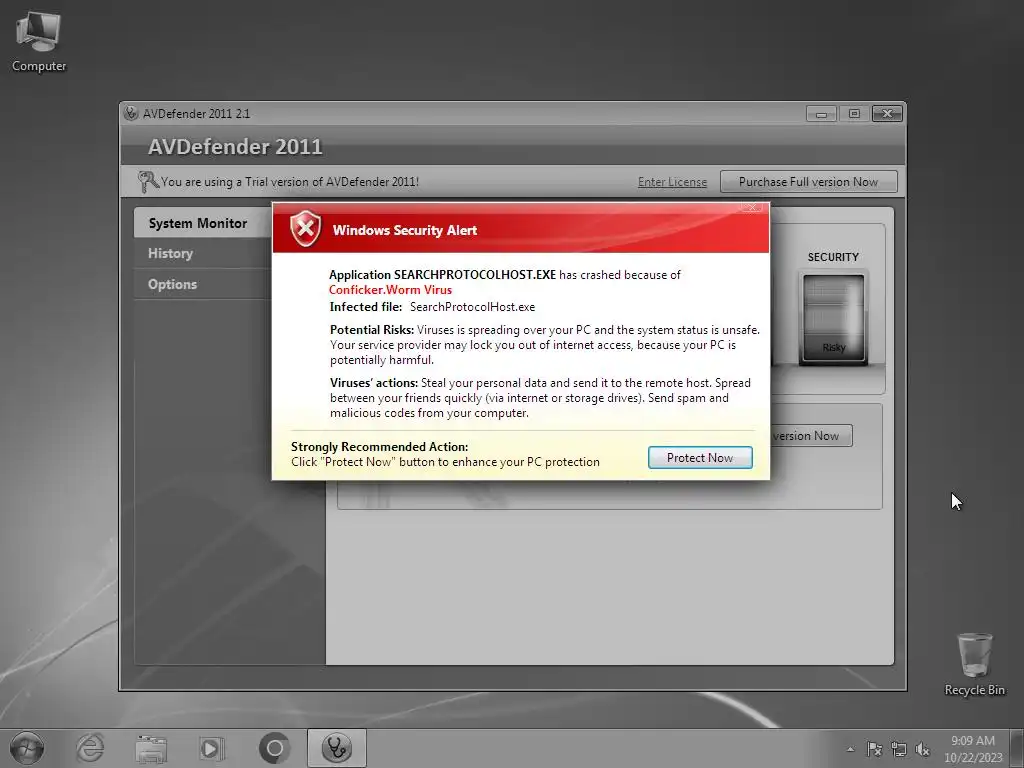The image size is (1024, 768).
Task: Click the keys icon beside trial notice
Action: click(x=148, y=181)
